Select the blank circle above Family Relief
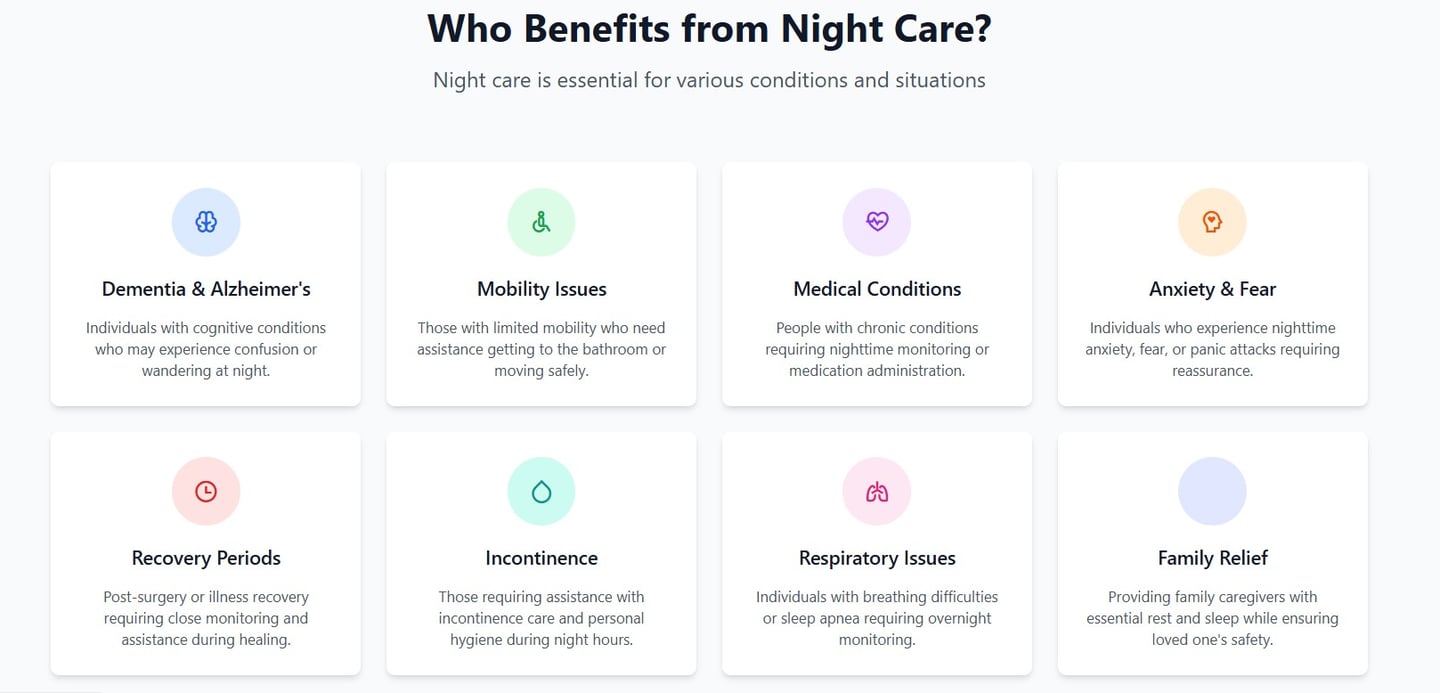Image resolution: width=1440 pixels, height=693 pixels. 1212,491
